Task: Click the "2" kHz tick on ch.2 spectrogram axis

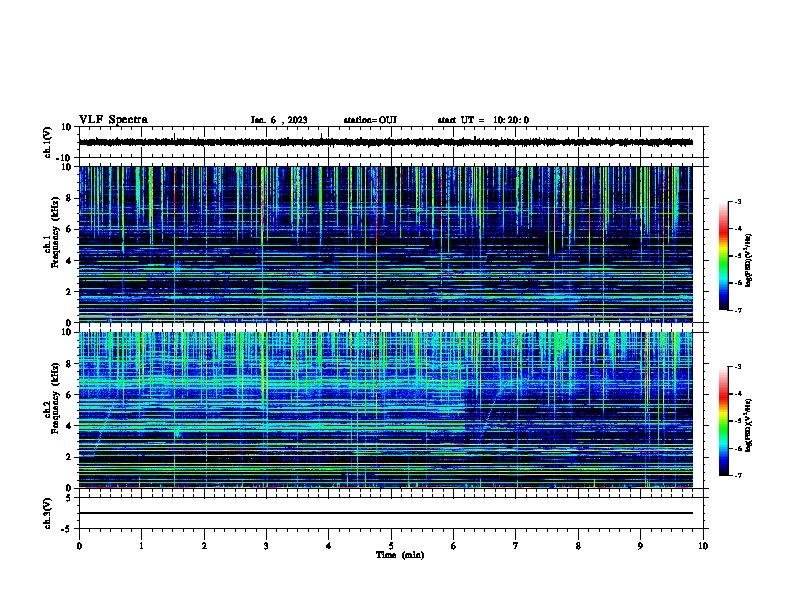Action: point(69,457)
